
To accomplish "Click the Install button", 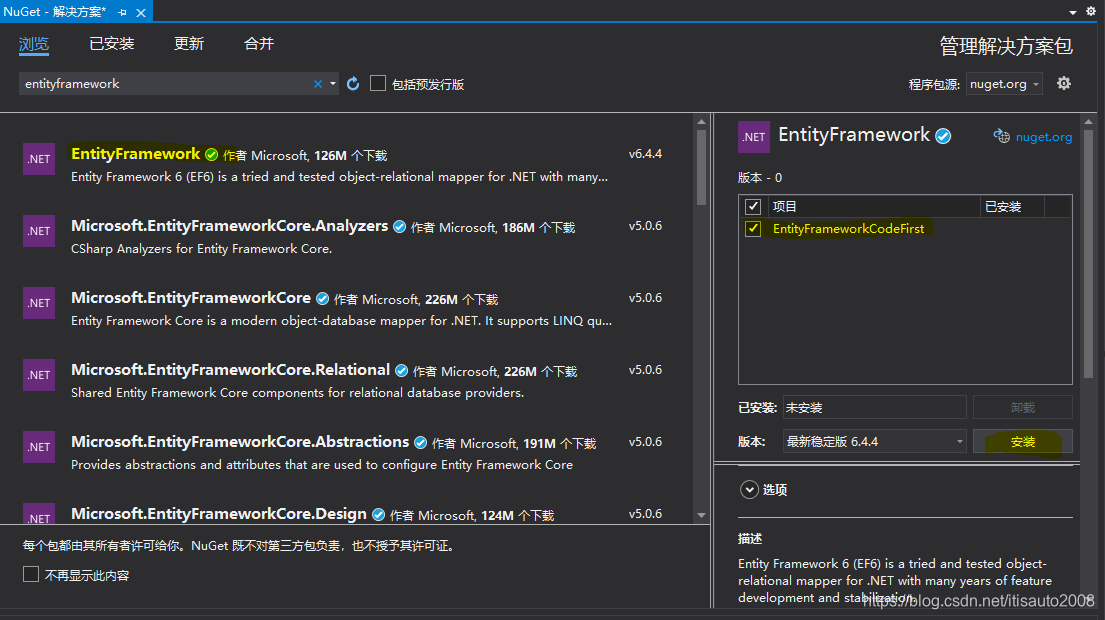I will point(1023,441).
